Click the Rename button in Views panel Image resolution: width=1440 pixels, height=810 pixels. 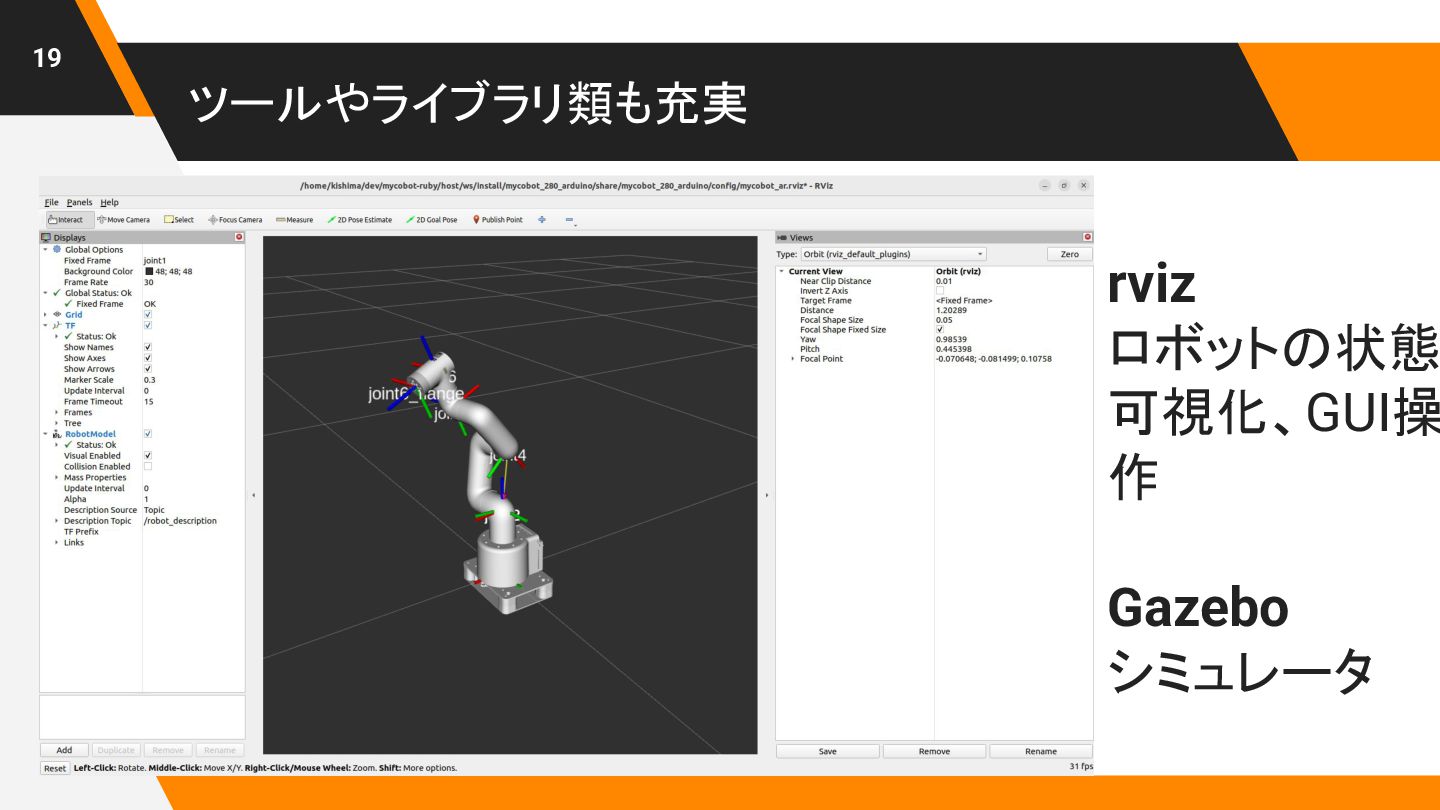(x=1041, y=751)
